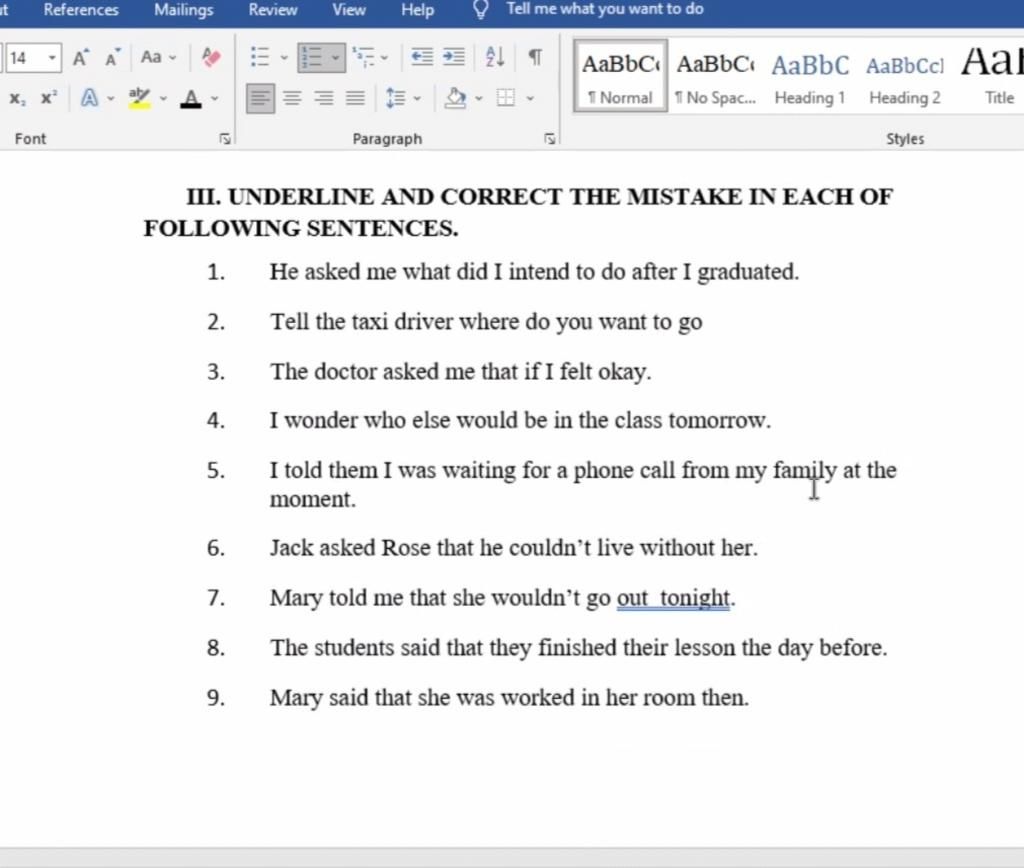This screenshot has height=868, width=1024.
Task: Apply bullet list formatting
Action: (x=260, y=57)
